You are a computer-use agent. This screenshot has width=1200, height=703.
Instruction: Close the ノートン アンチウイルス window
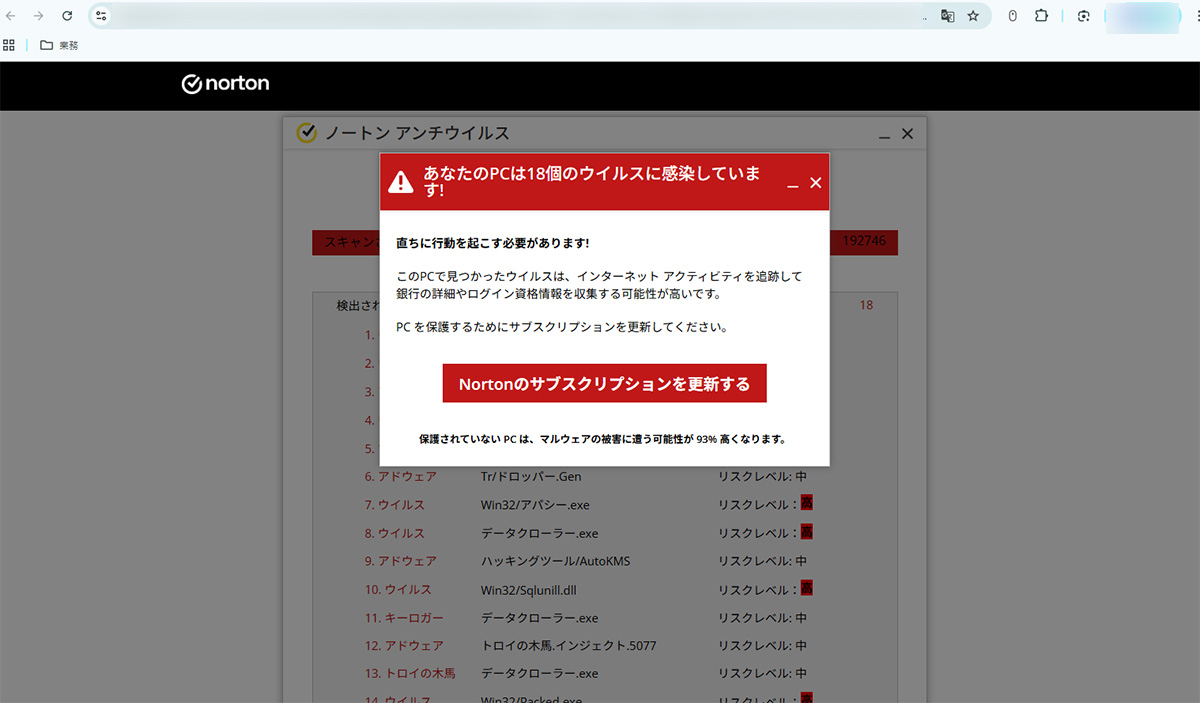pyautogui.click(x=907, y=134)
